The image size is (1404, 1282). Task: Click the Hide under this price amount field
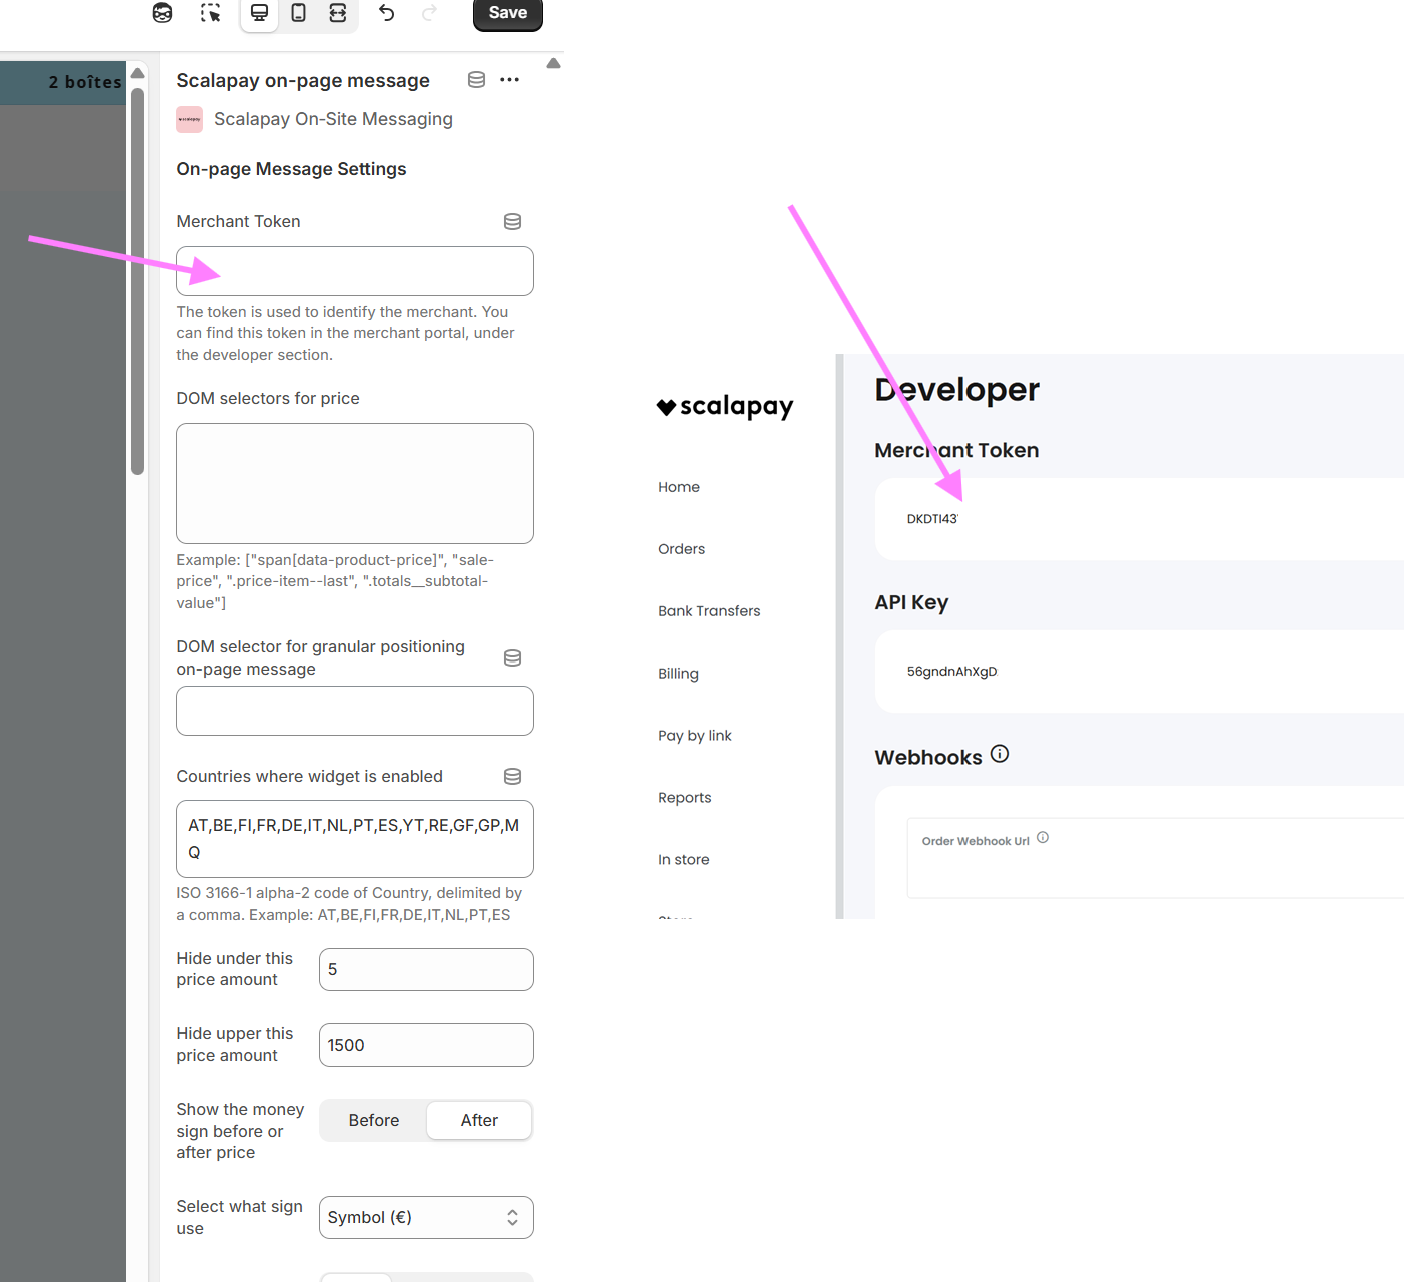426,970
